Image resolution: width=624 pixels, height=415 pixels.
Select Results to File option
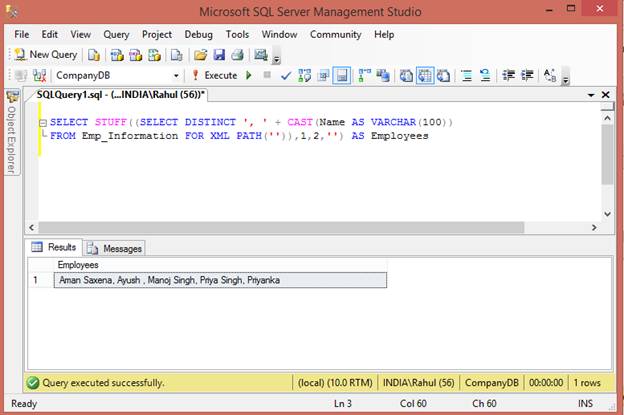coord(443,75)
